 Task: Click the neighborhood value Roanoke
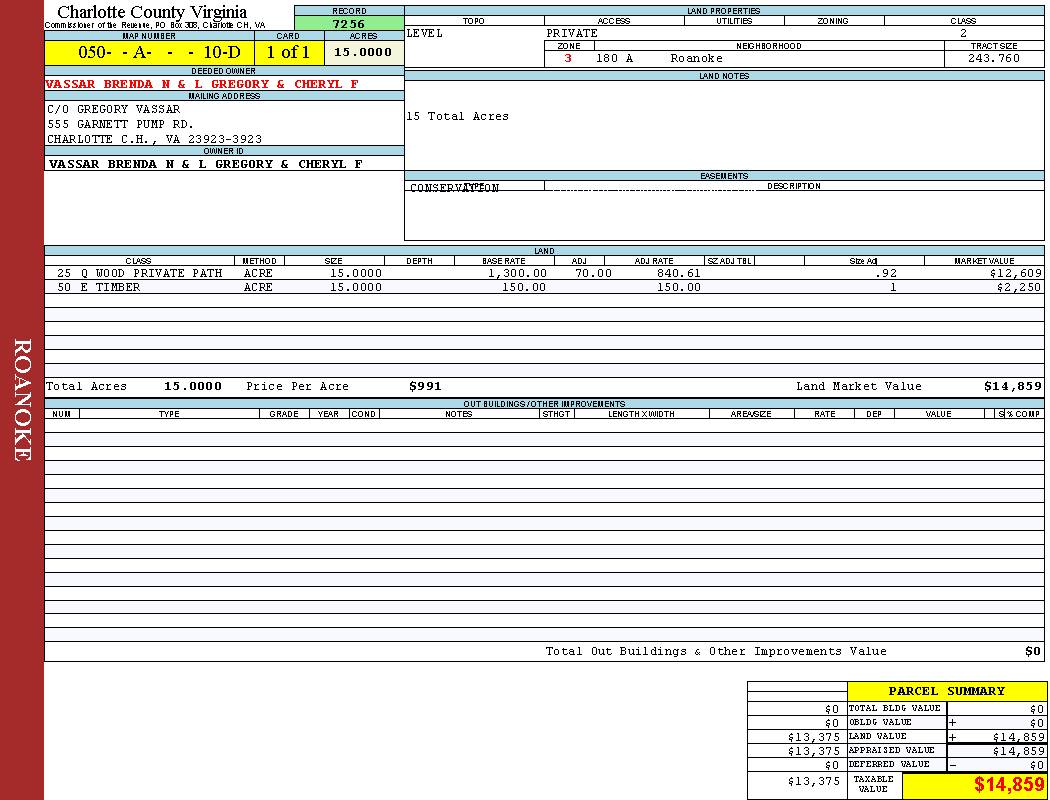[x=696, y=58]
